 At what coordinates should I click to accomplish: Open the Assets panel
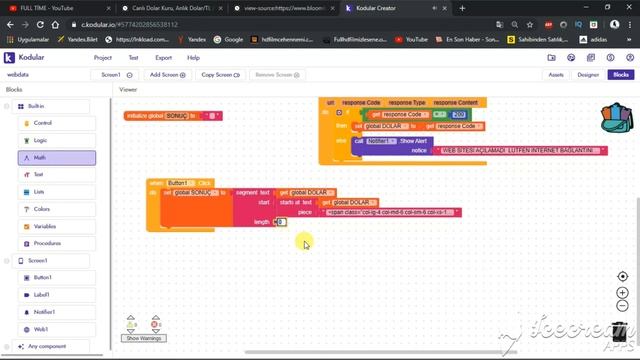pos(556,75)
